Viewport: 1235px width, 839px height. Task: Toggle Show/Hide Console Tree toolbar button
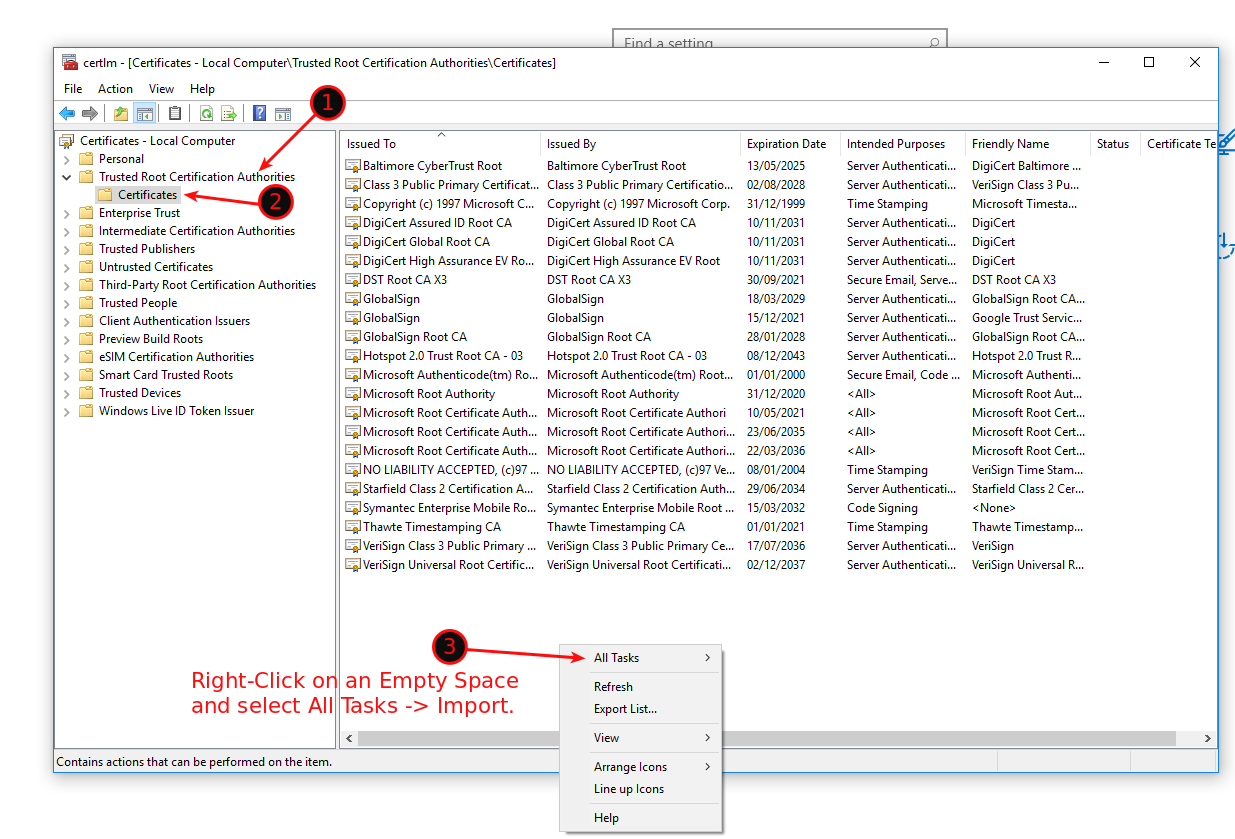(x=145, y=114)
